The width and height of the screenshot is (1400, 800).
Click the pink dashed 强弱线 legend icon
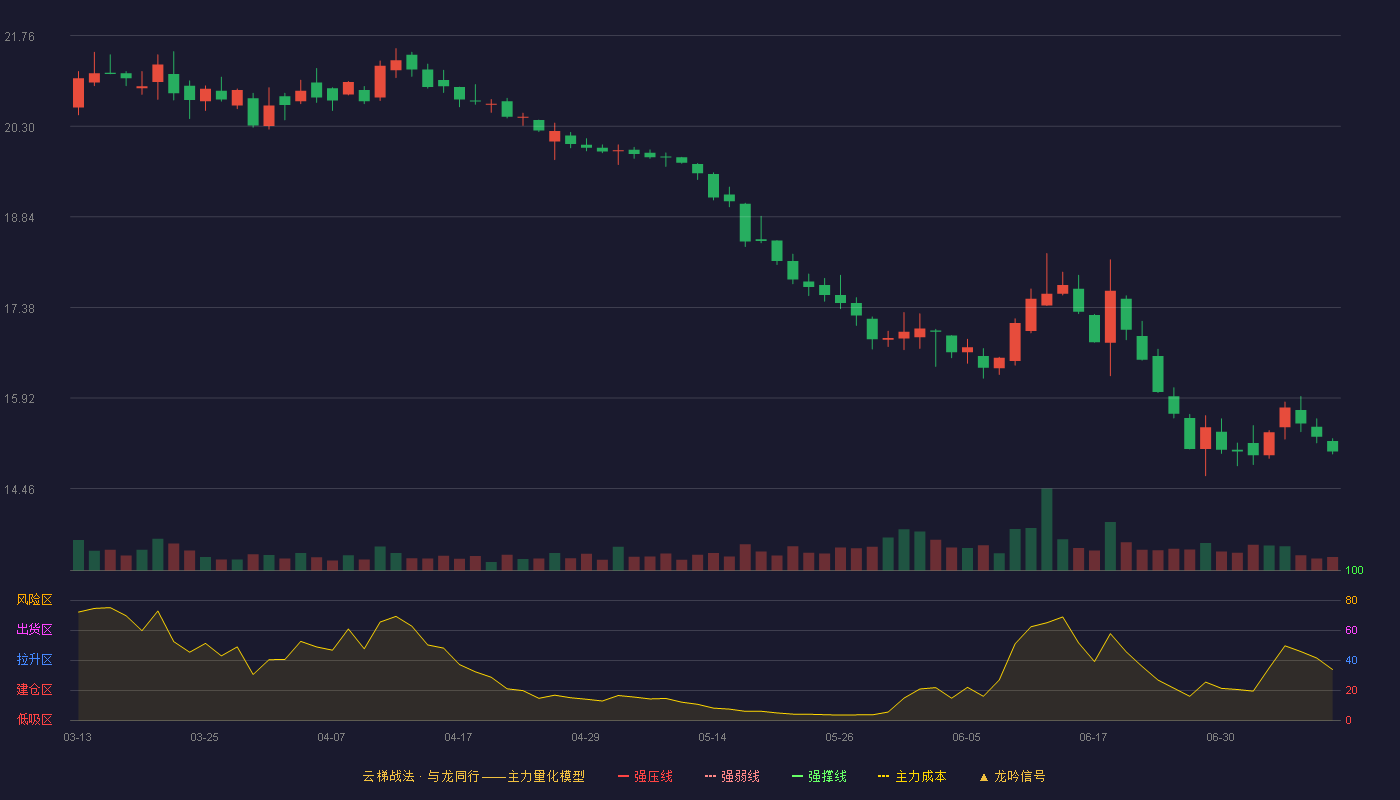click(x=710, y=776)
